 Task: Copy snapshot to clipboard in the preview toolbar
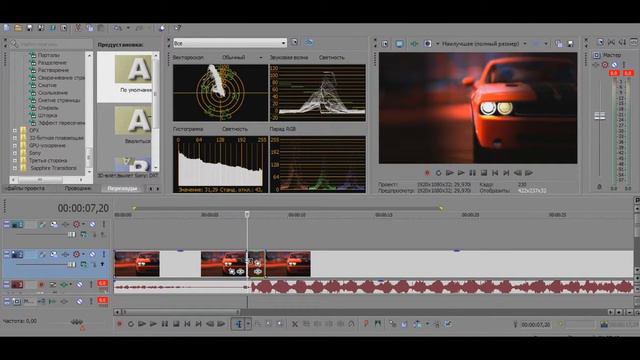[x=559, y=44]
